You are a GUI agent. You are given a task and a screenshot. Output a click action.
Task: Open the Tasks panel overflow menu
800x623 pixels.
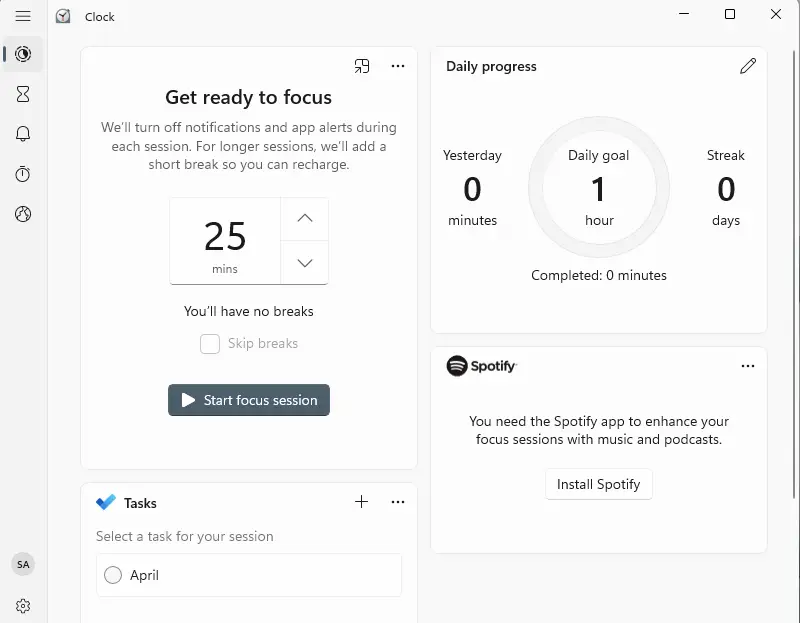coord(398,502)
